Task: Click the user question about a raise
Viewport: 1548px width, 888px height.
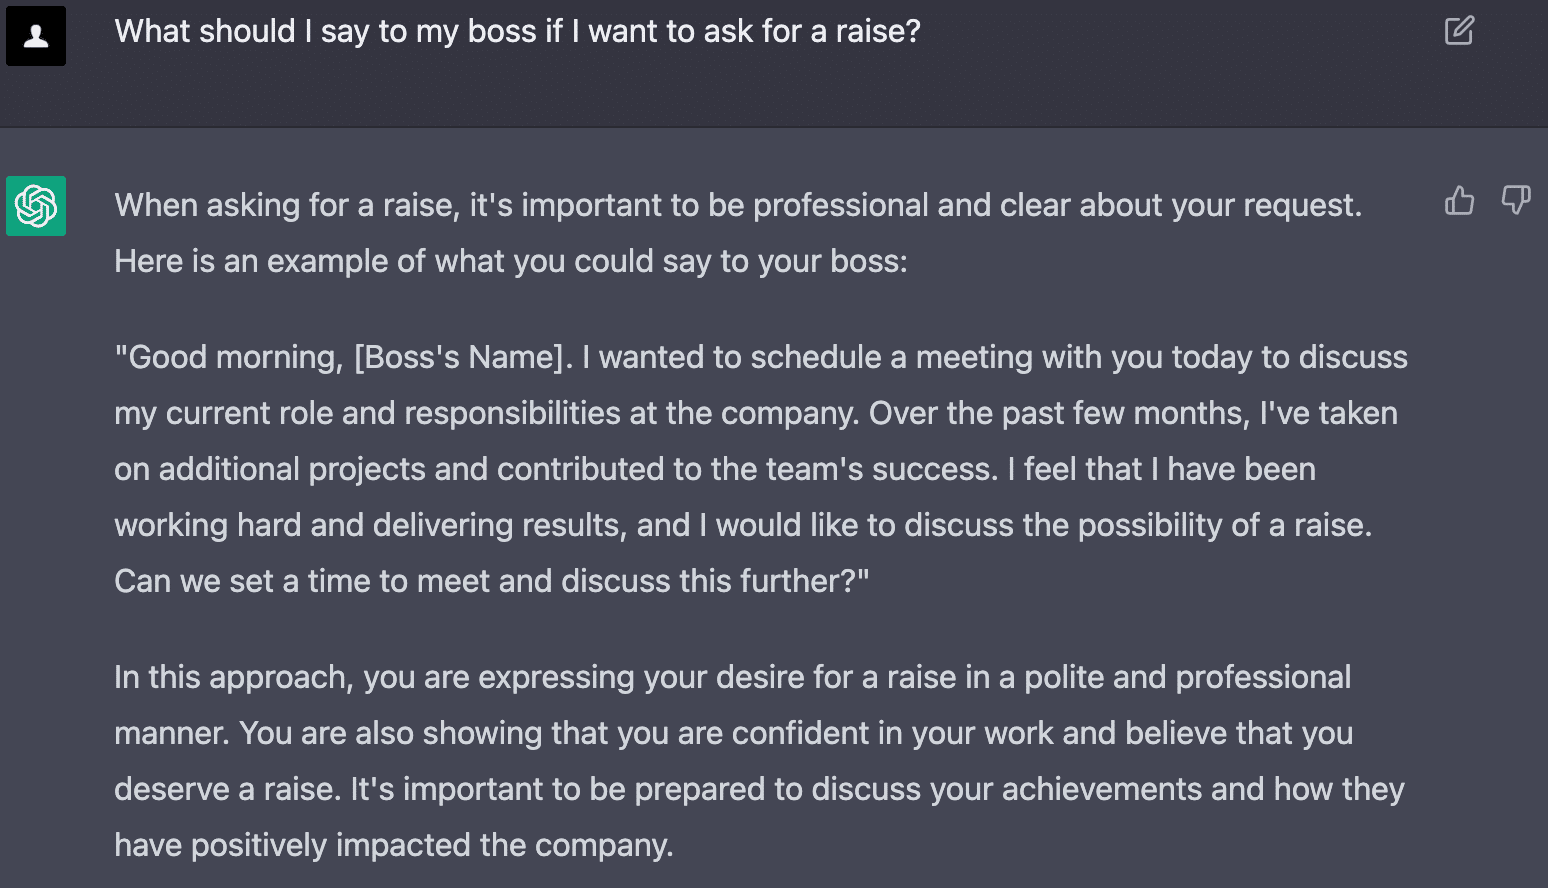Action: point(517,32)
